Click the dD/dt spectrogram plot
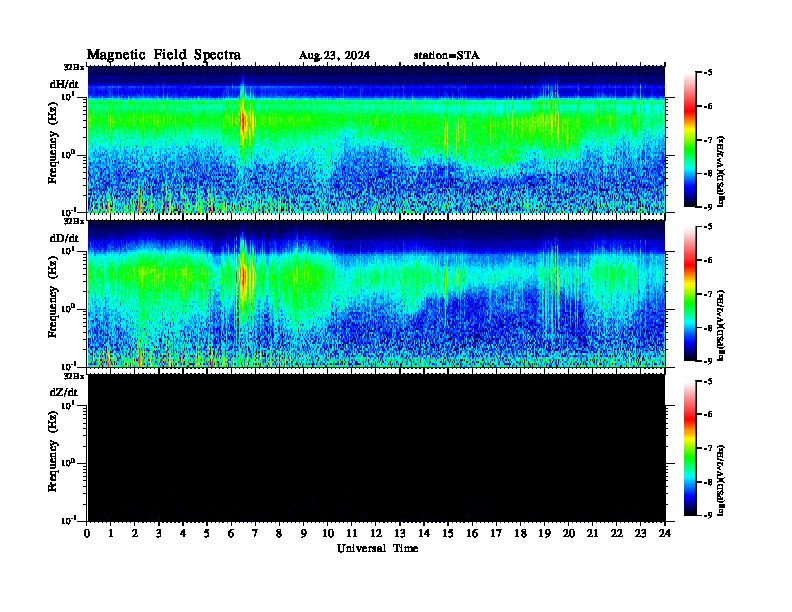Viewport: 792px width, 612px height. [x=376, y=294]
